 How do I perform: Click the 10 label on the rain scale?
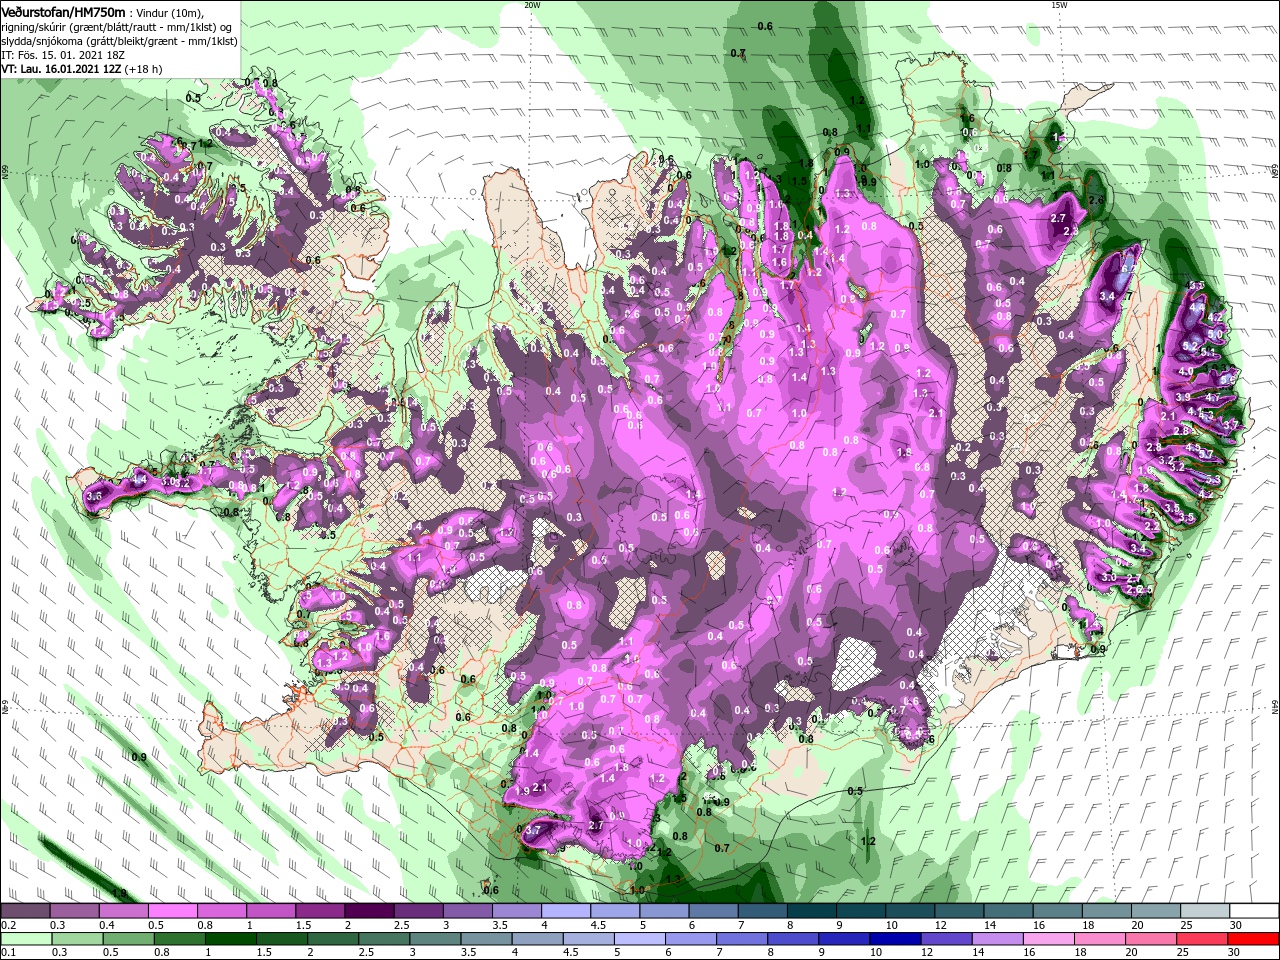click(x=875, y=953)
